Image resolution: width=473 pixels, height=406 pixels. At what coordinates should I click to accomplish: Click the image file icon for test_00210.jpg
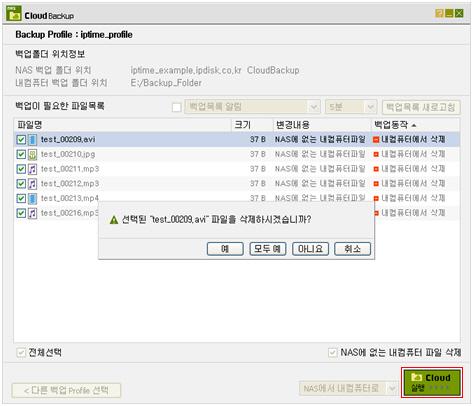coord(32,154)
